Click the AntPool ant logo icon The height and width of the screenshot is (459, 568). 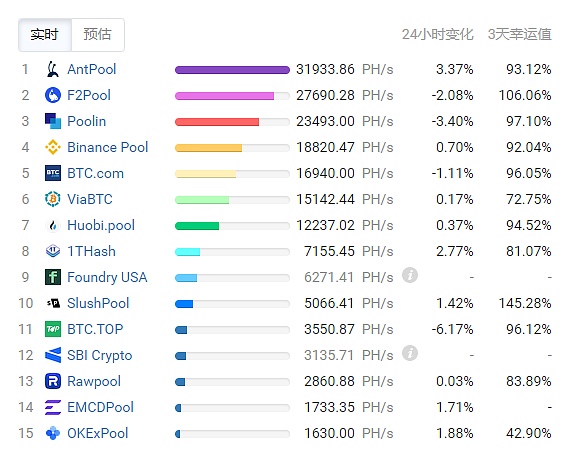(x=53, y=69)
